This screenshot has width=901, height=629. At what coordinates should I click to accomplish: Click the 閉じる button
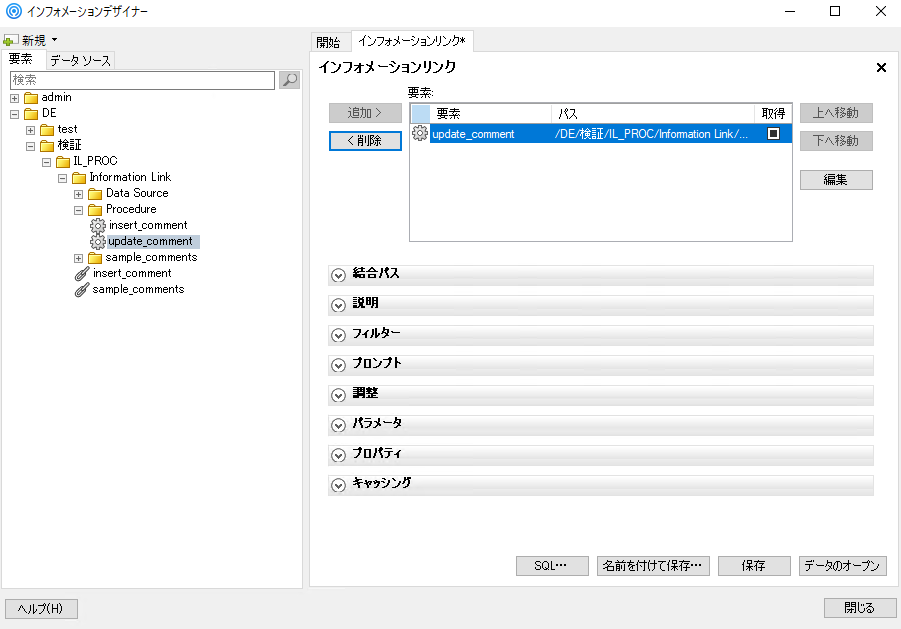(x=860, y=608)
